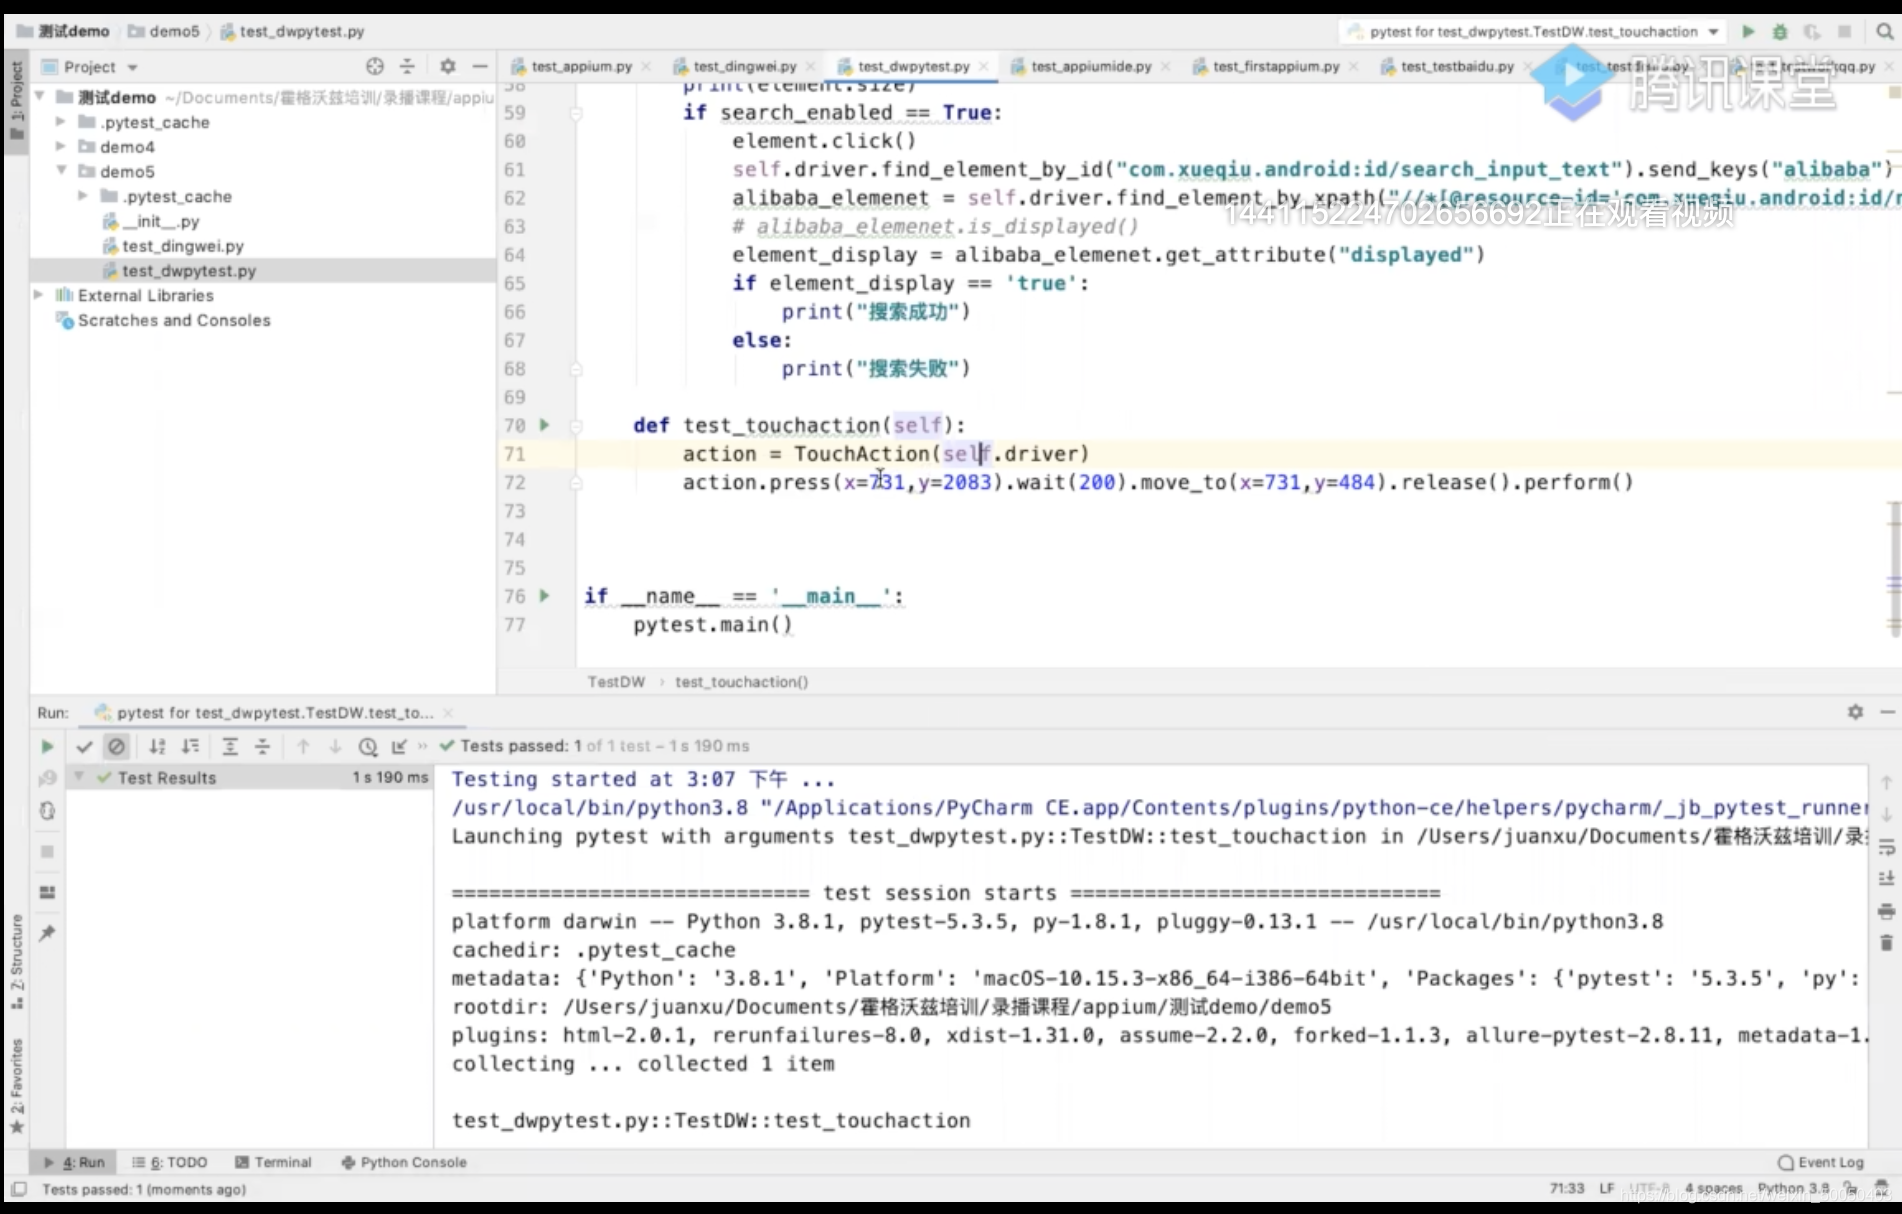Toggle tool window bars icon in status bar corner

click(18, 1189)
